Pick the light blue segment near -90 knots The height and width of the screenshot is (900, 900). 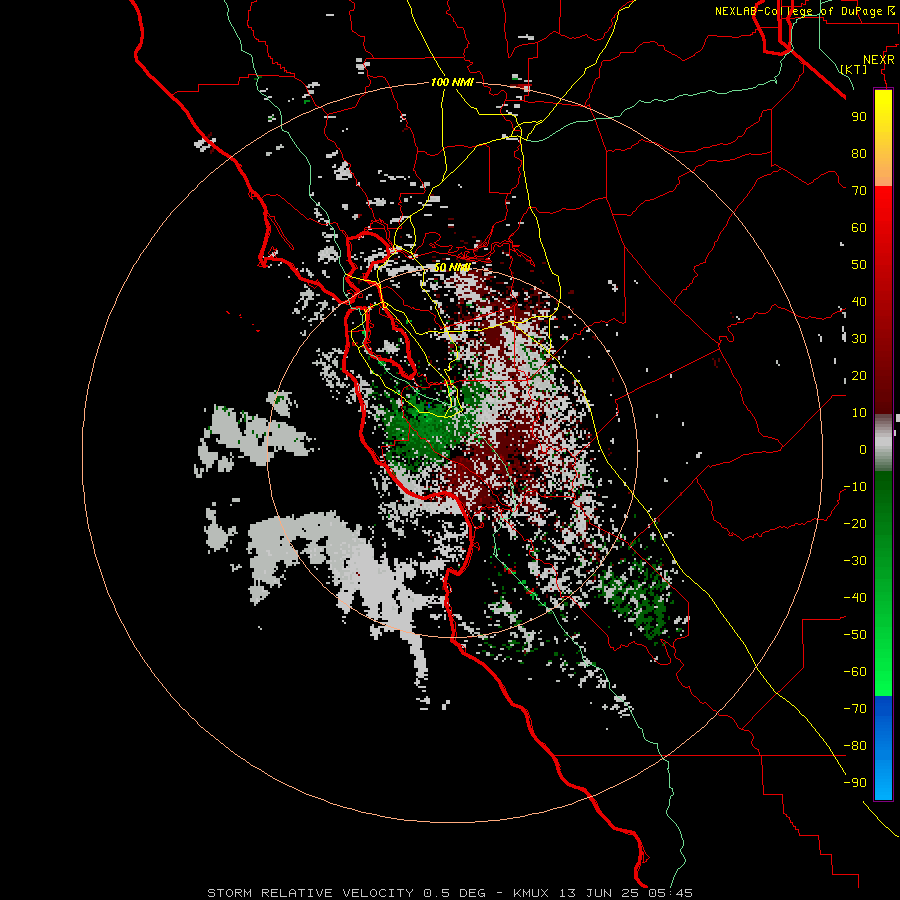883,781
